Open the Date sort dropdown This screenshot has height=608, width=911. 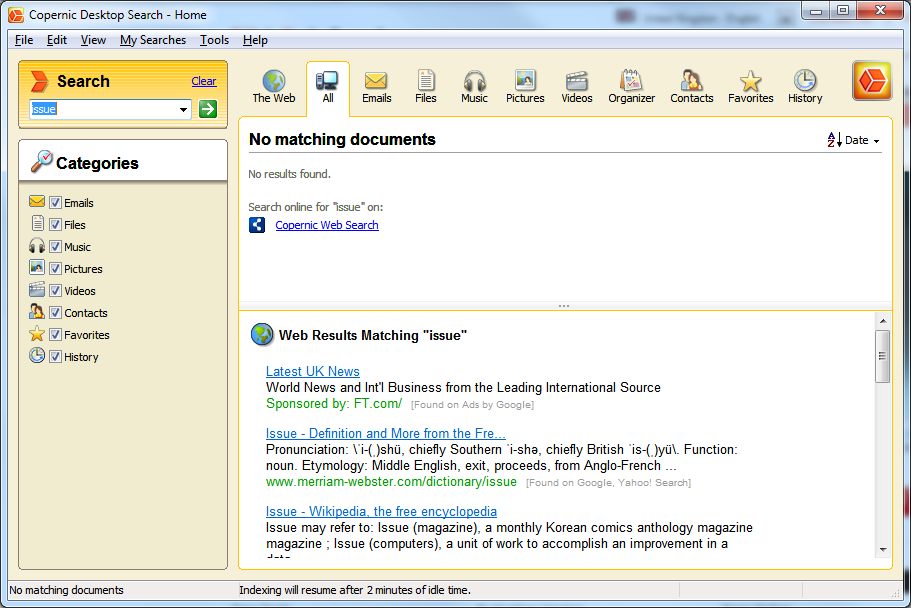862,140
